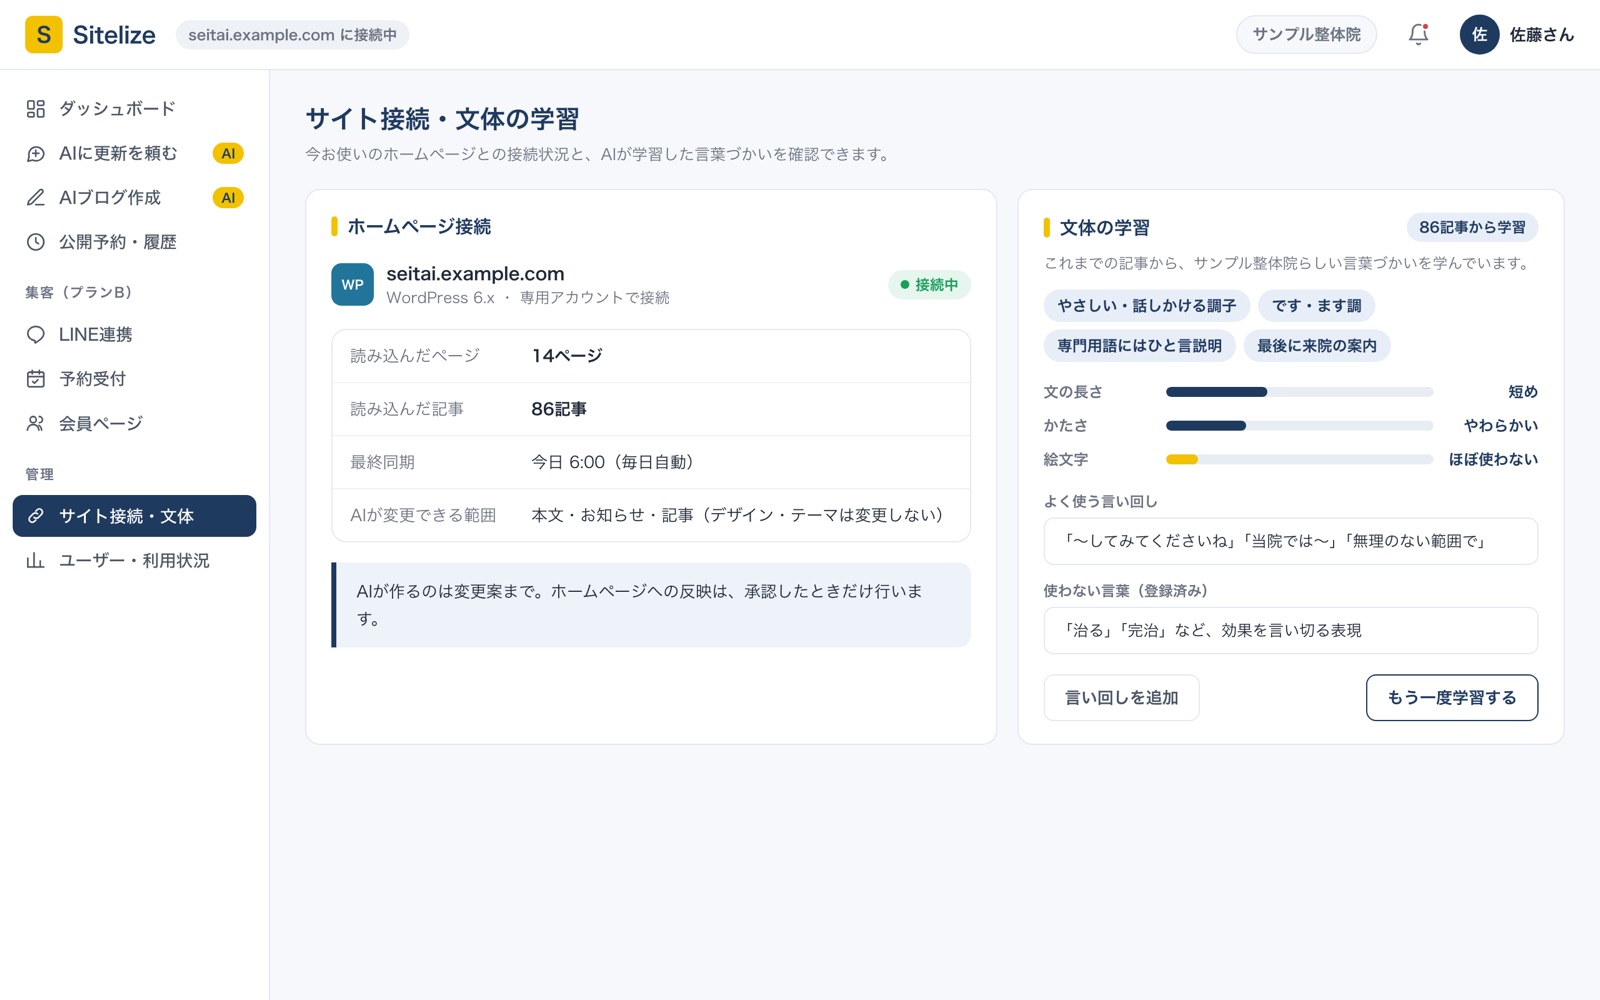Click the 専門用語にはひと言説明 tag
The image size is (1600, 1000).
pyautogui.click(x=1139, y=346)
